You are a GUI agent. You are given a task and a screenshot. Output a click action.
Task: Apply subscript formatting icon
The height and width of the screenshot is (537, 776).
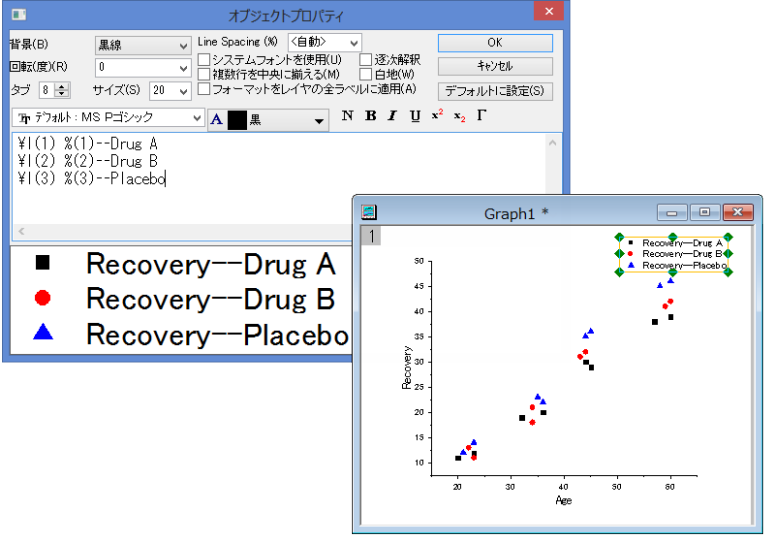459,117
